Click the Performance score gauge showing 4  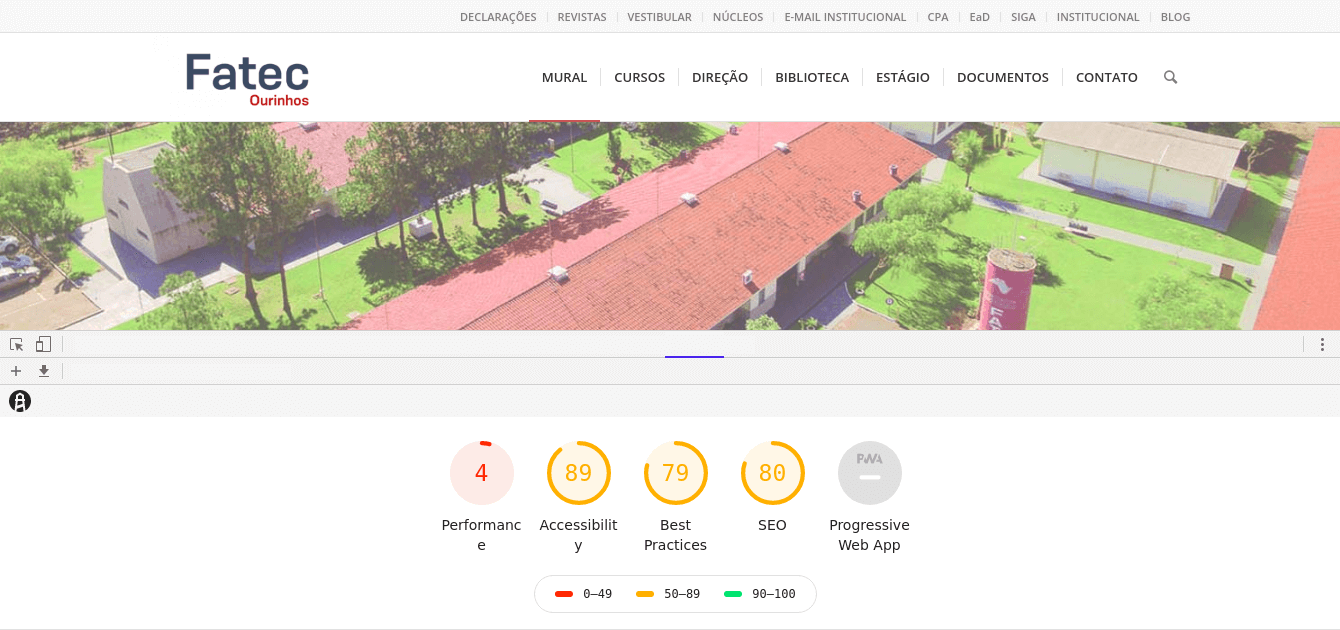click(481, 473)
